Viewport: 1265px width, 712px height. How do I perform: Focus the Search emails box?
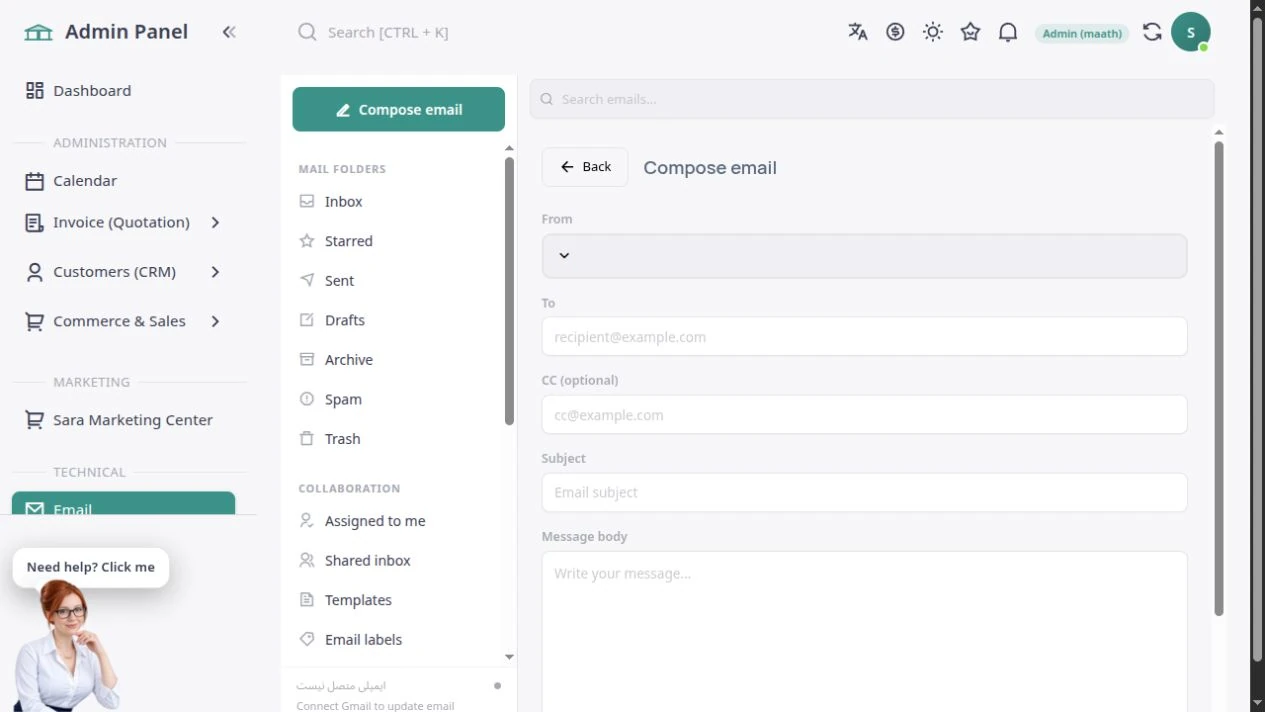(x=872, y=99)
